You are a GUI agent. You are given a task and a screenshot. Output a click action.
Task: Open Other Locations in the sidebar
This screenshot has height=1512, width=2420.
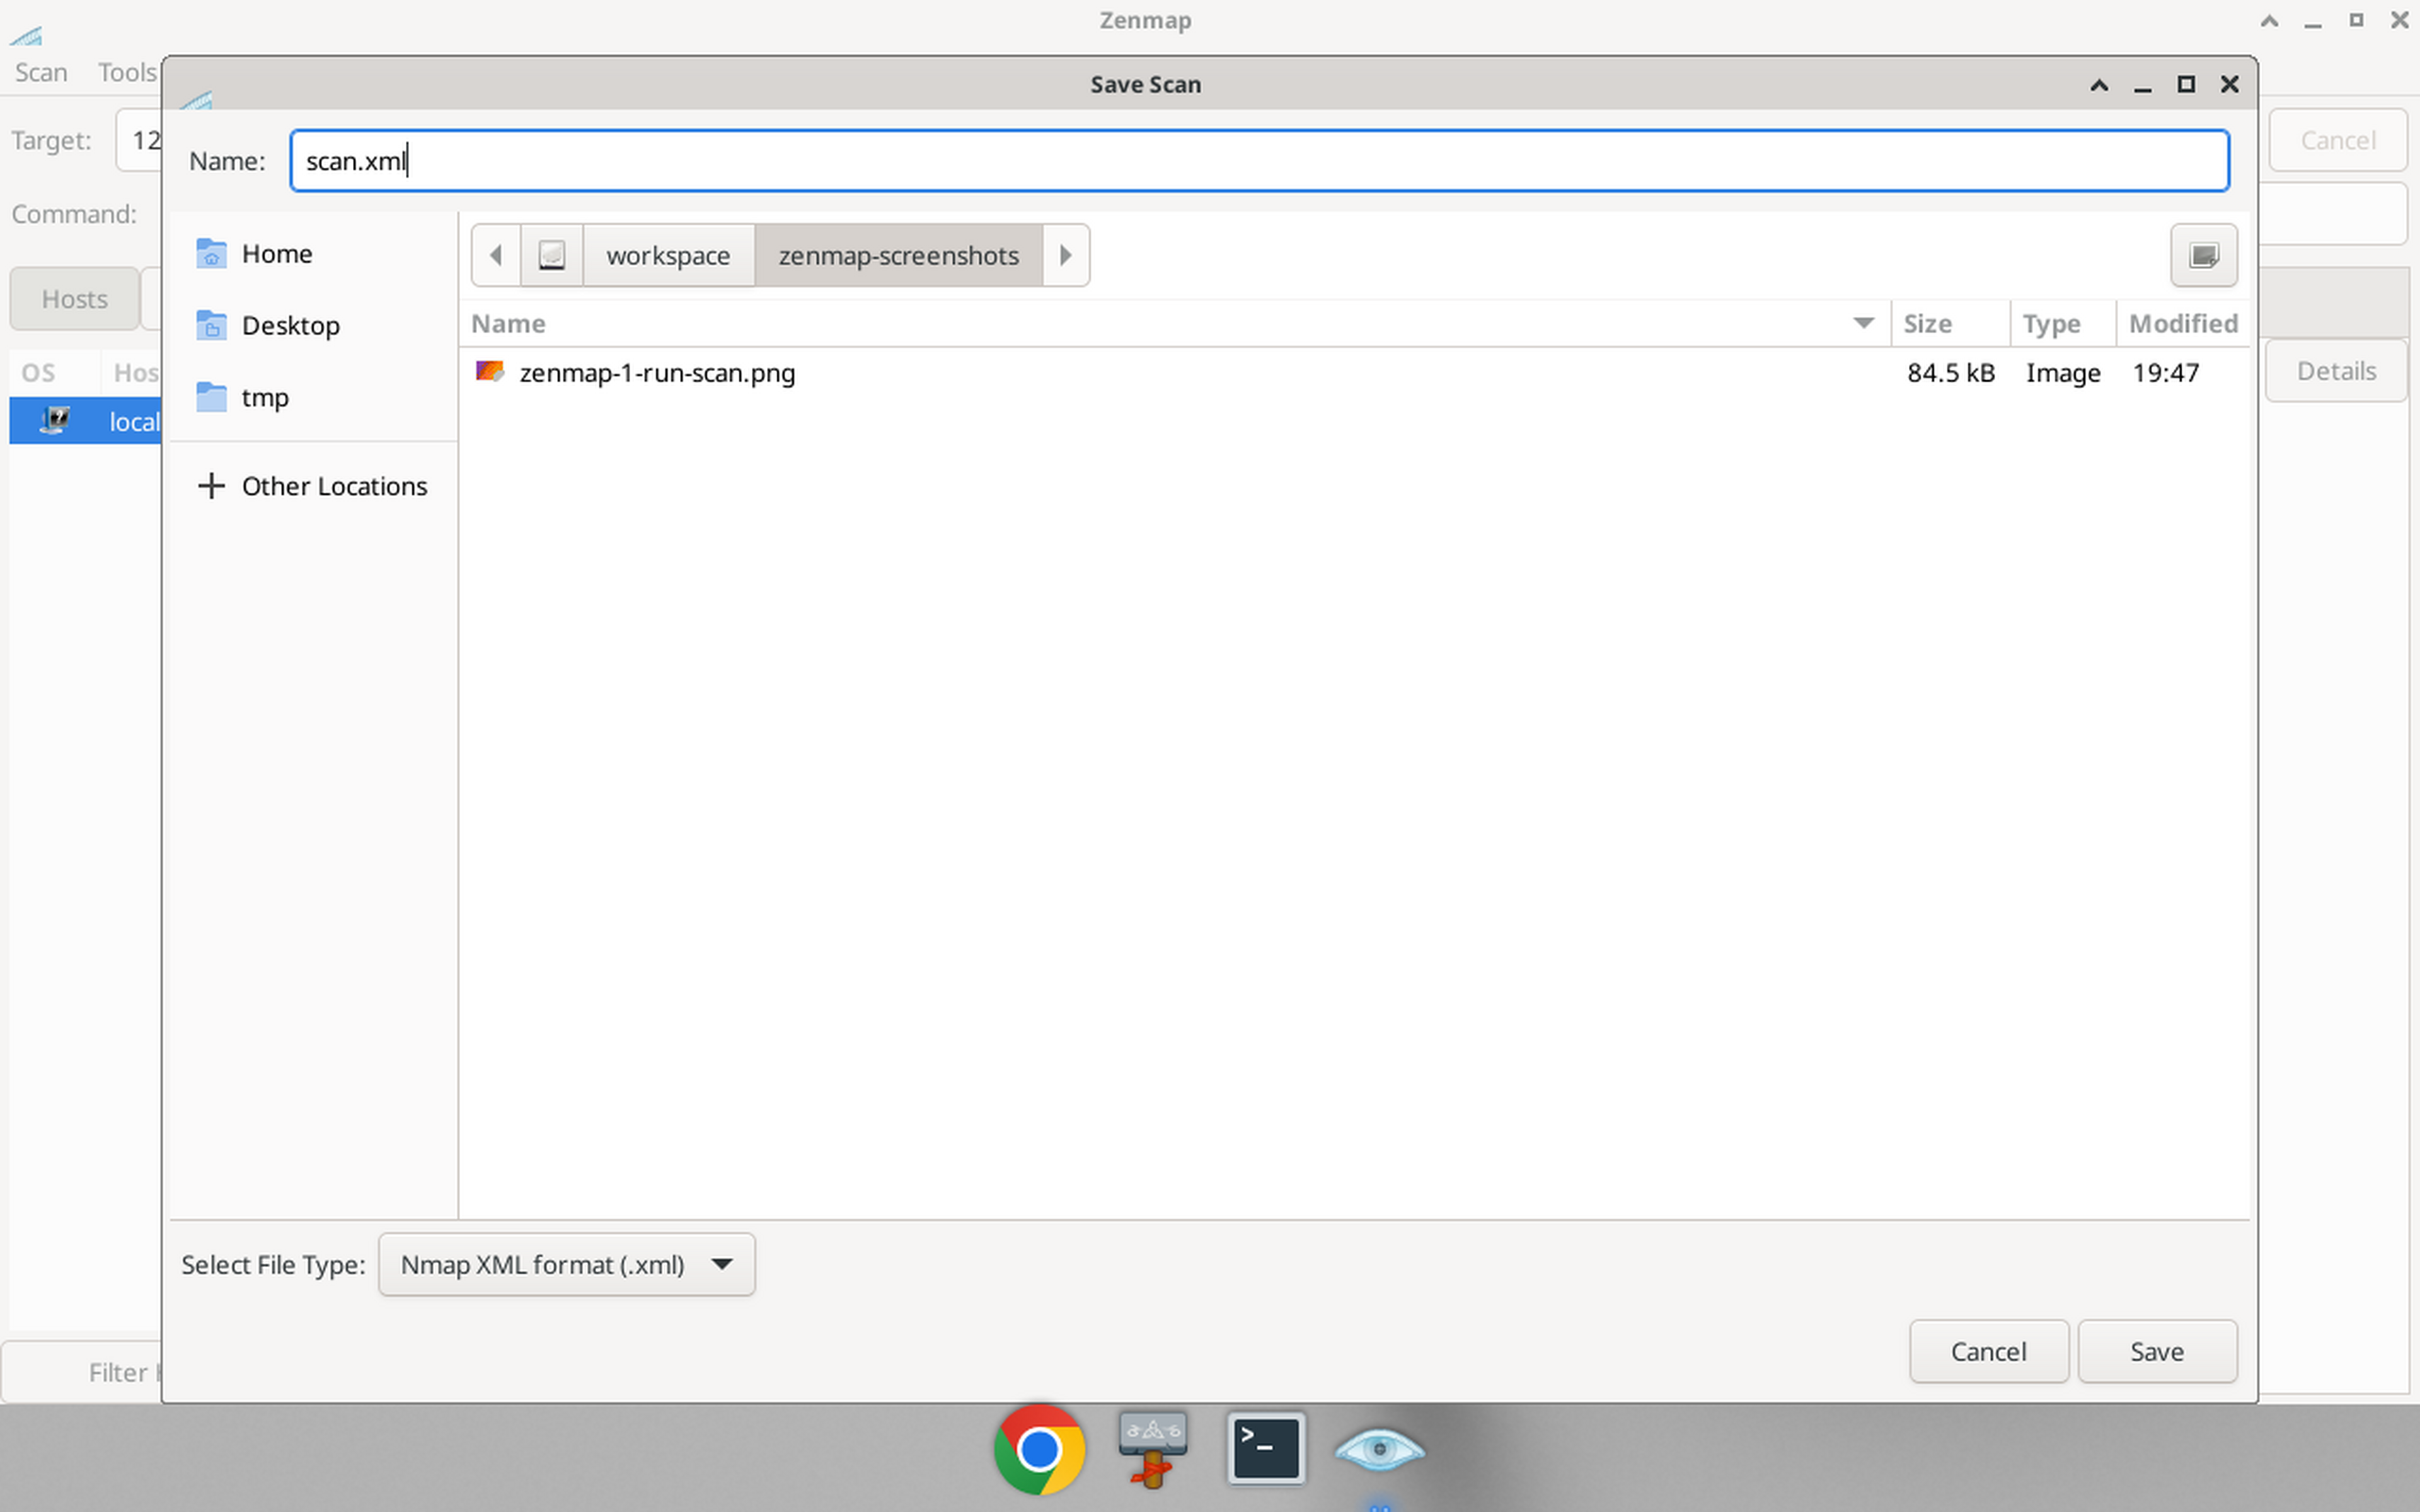tap(313, 486)
